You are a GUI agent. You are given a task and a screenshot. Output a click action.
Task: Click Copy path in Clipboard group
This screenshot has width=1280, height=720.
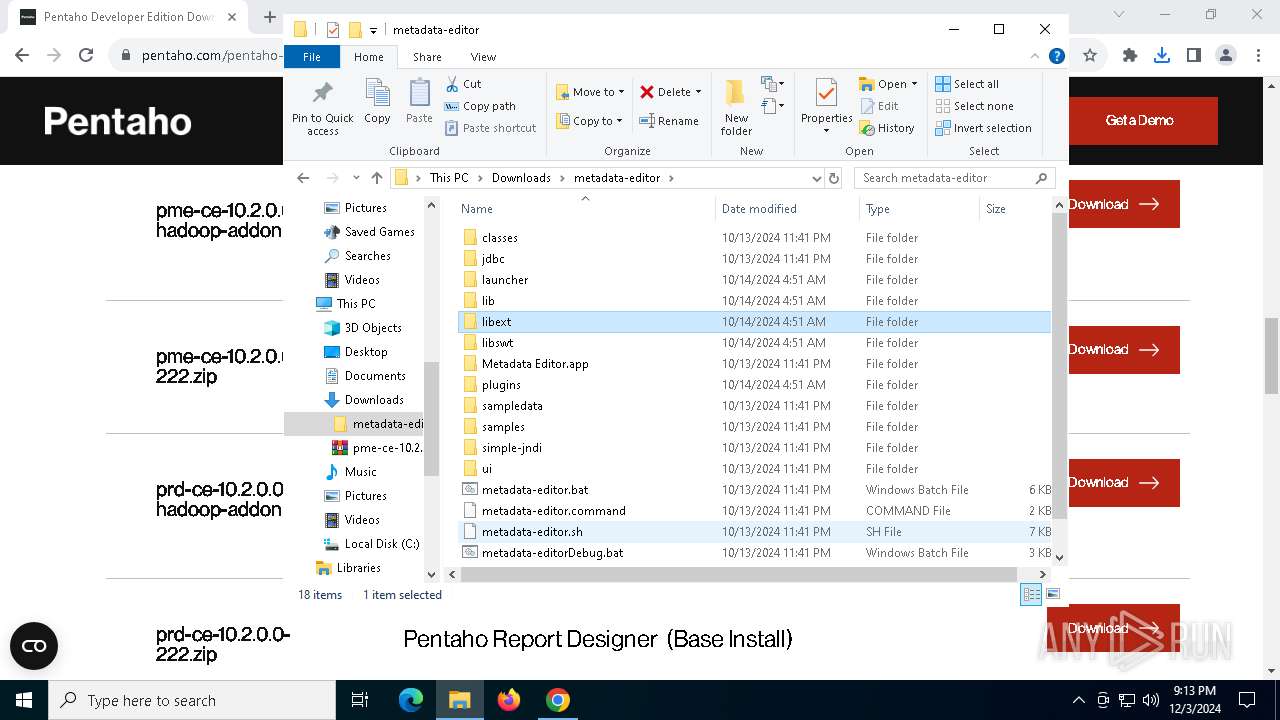480,106
